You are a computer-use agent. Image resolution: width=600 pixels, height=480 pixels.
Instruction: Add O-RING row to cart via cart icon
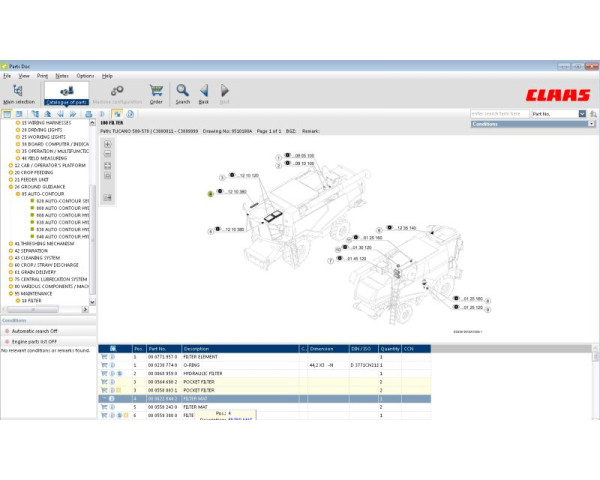point(103,364)
